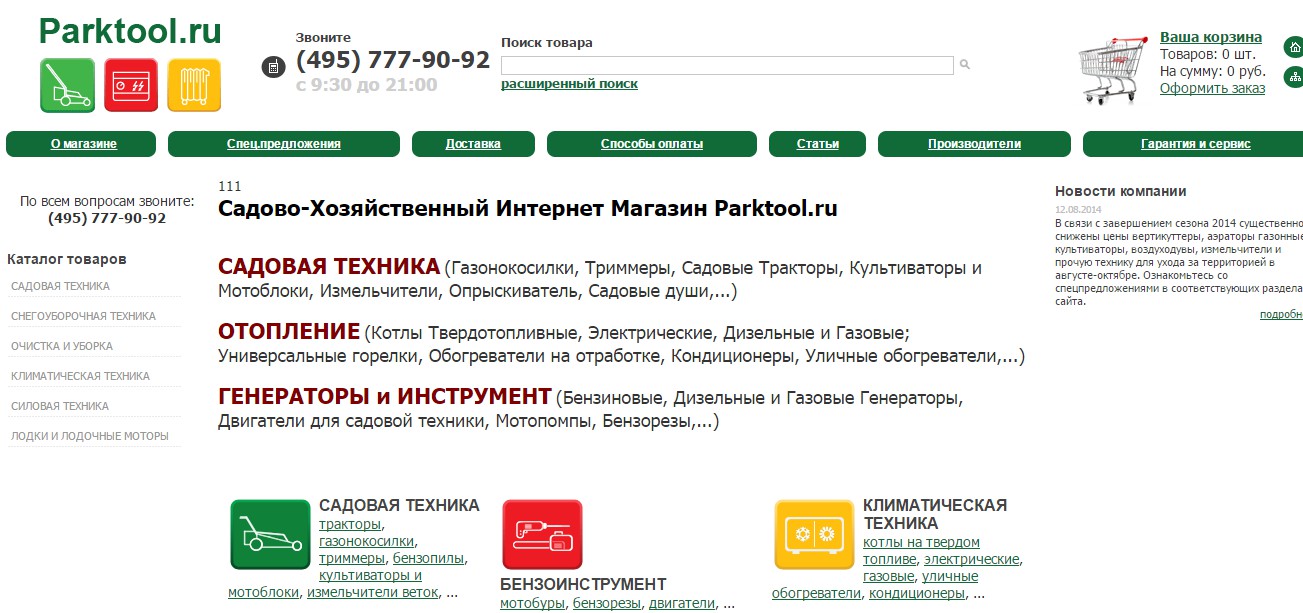Open the кондиционеры link
Image resolution: width=1303 pixels, height=613 pixels.
916,594
